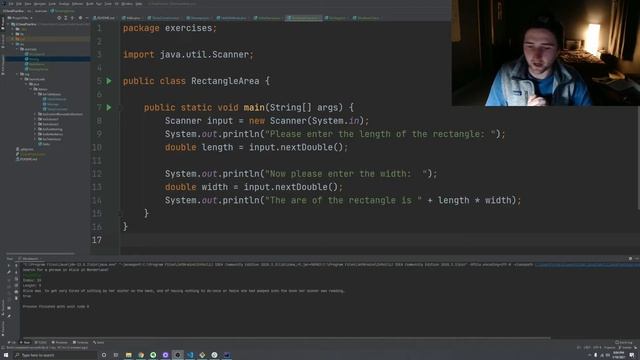Select the active RectangleArea editor tab
This screenshot has width=640, height=360.
click(x=303, y=18)
